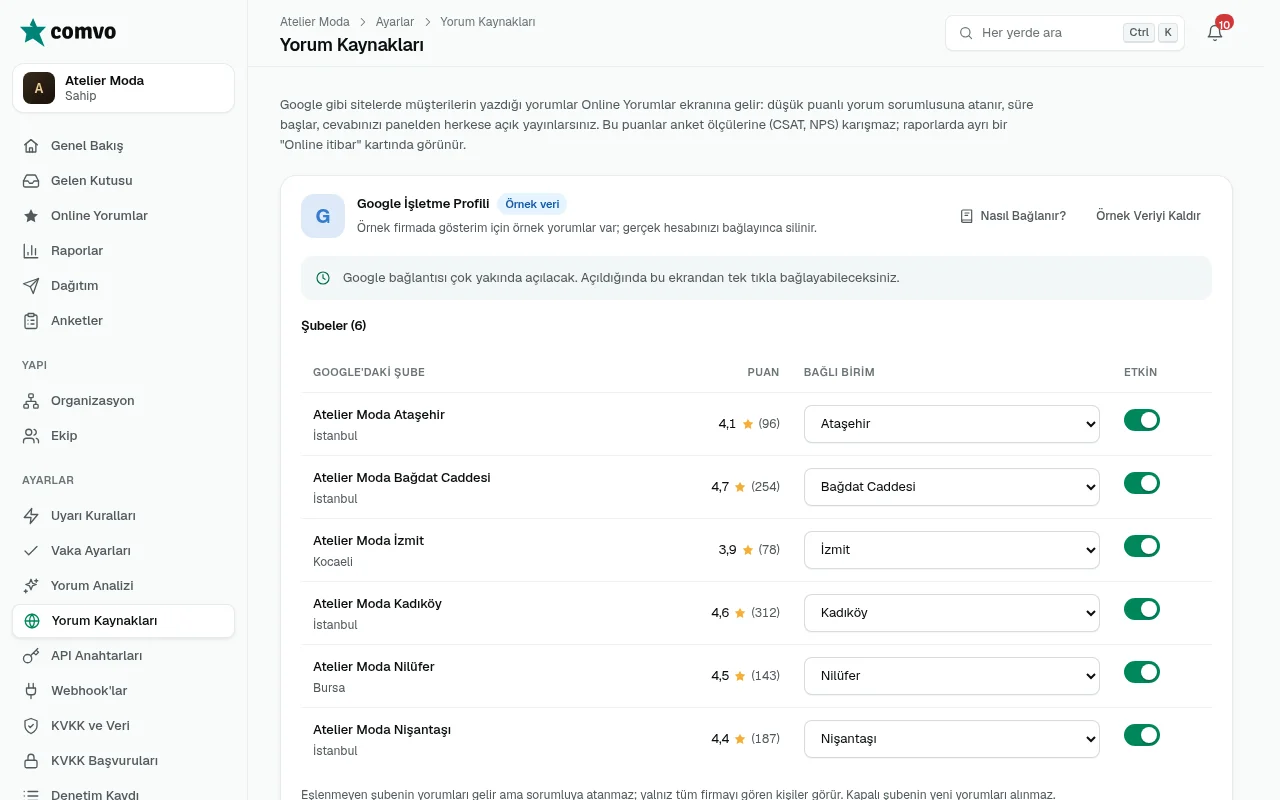Click the Örnek veri badge
The height and width of the screenshot is (800, 1280).
(532, 204)
